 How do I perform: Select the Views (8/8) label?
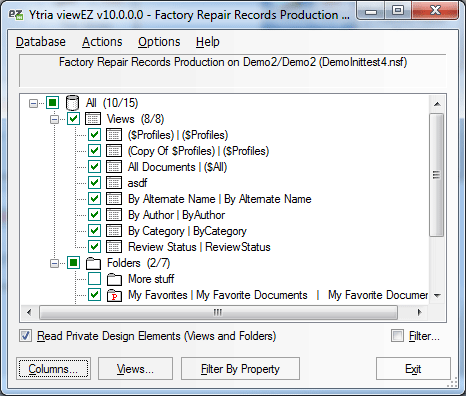[135, 119]
